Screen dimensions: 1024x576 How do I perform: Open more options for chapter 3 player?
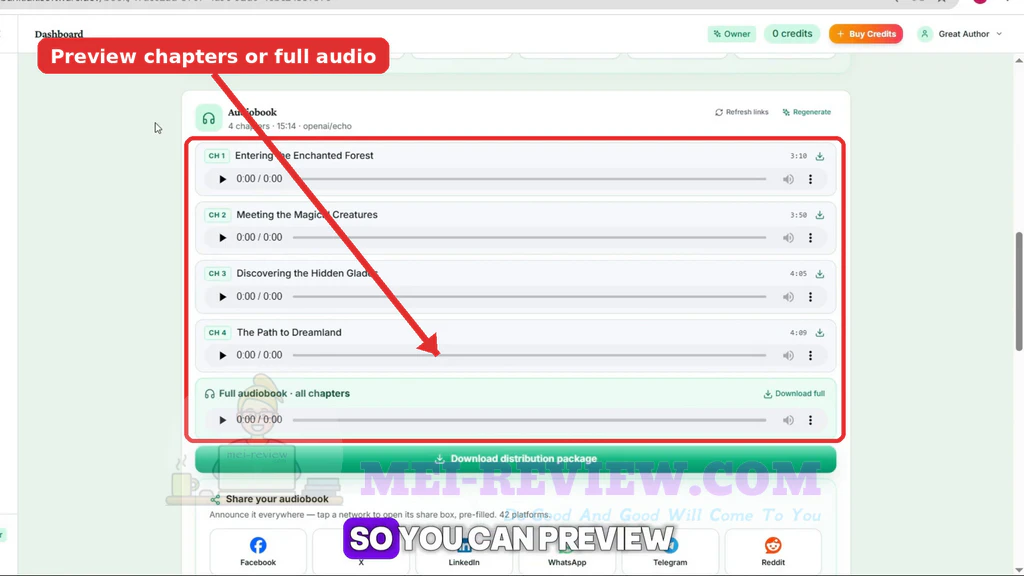[x=810, y=296]
